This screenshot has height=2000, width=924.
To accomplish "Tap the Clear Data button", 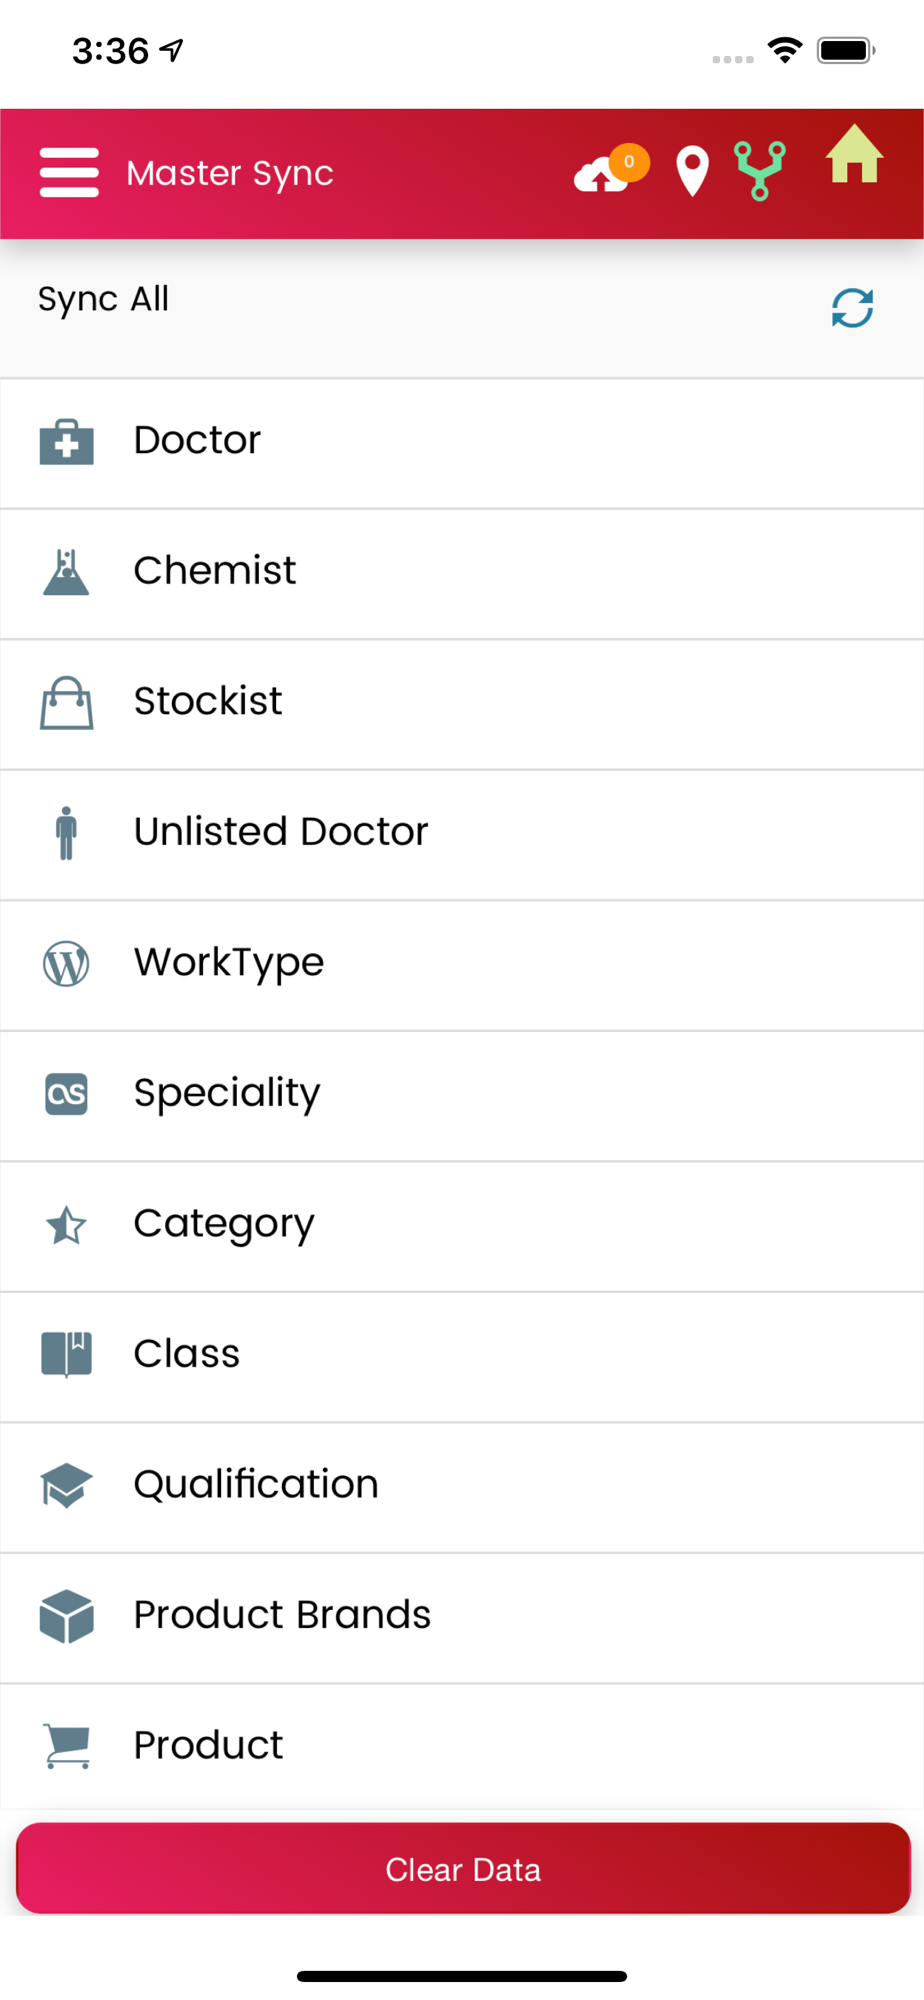I will tap(463, 1868).
